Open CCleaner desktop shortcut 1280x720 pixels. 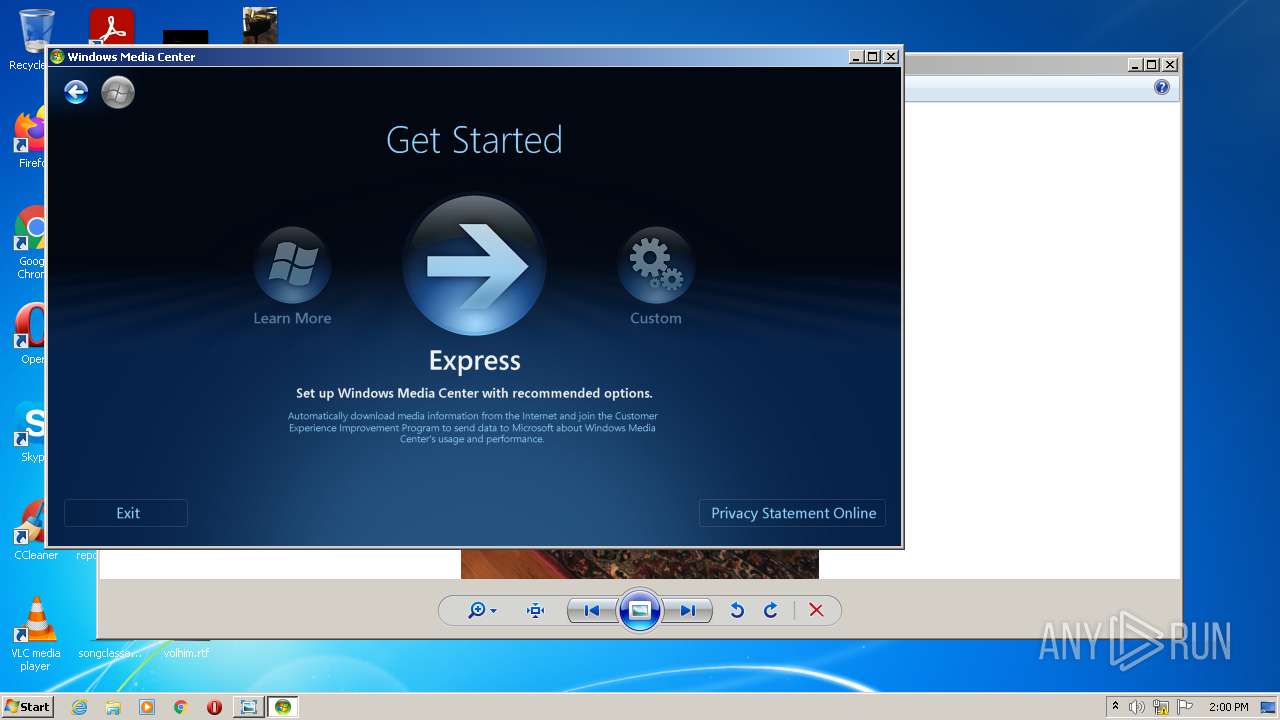tap(36, 530)
